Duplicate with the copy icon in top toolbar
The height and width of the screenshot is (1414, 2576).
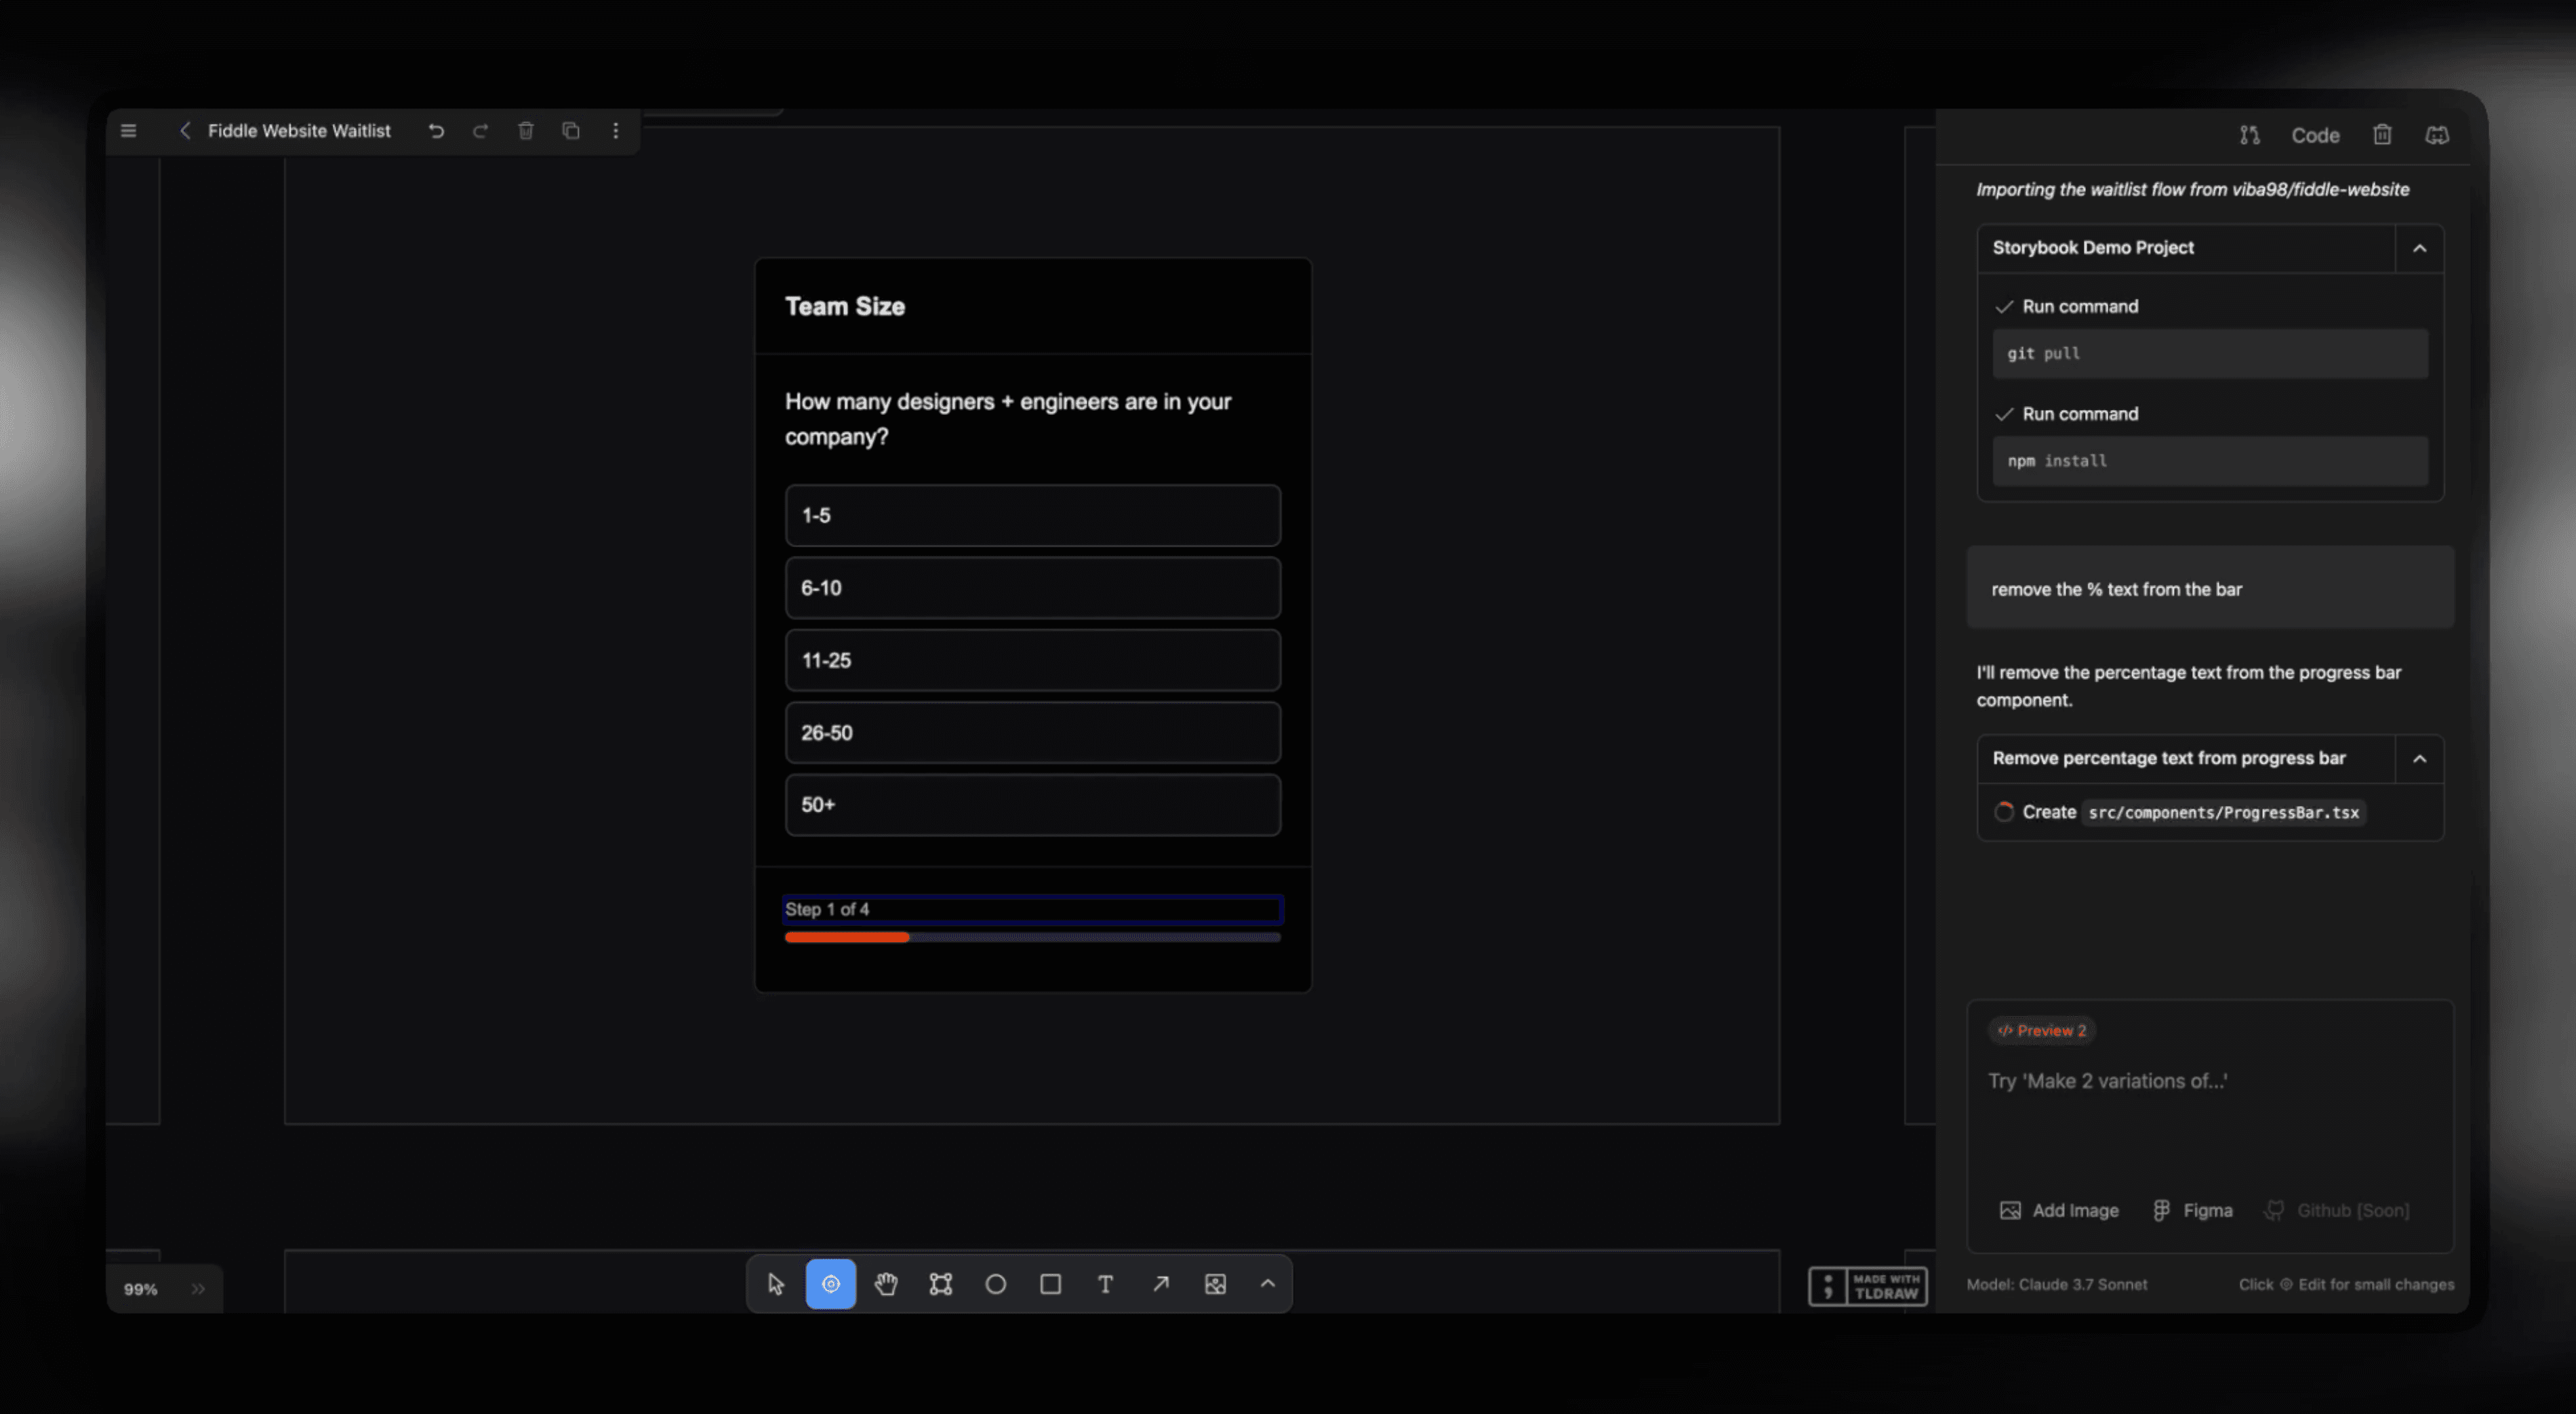(x=571, y=131)
